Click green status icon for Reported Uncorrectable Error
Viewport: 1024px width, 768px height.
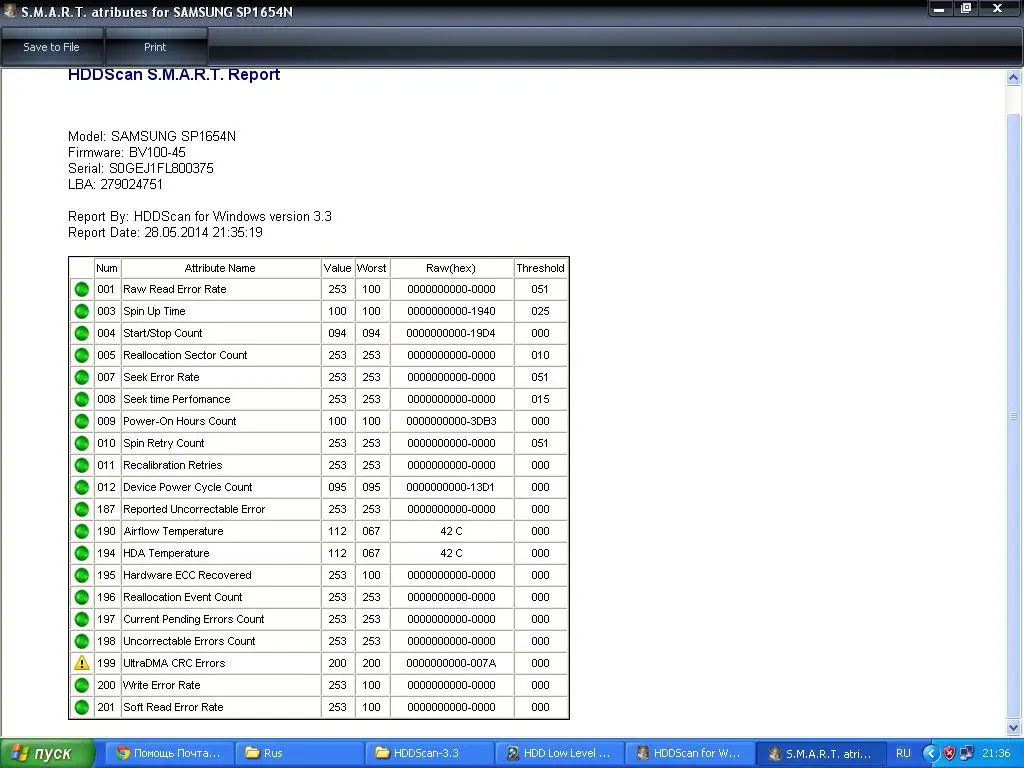pyautogui.click(x=82, y=509)
